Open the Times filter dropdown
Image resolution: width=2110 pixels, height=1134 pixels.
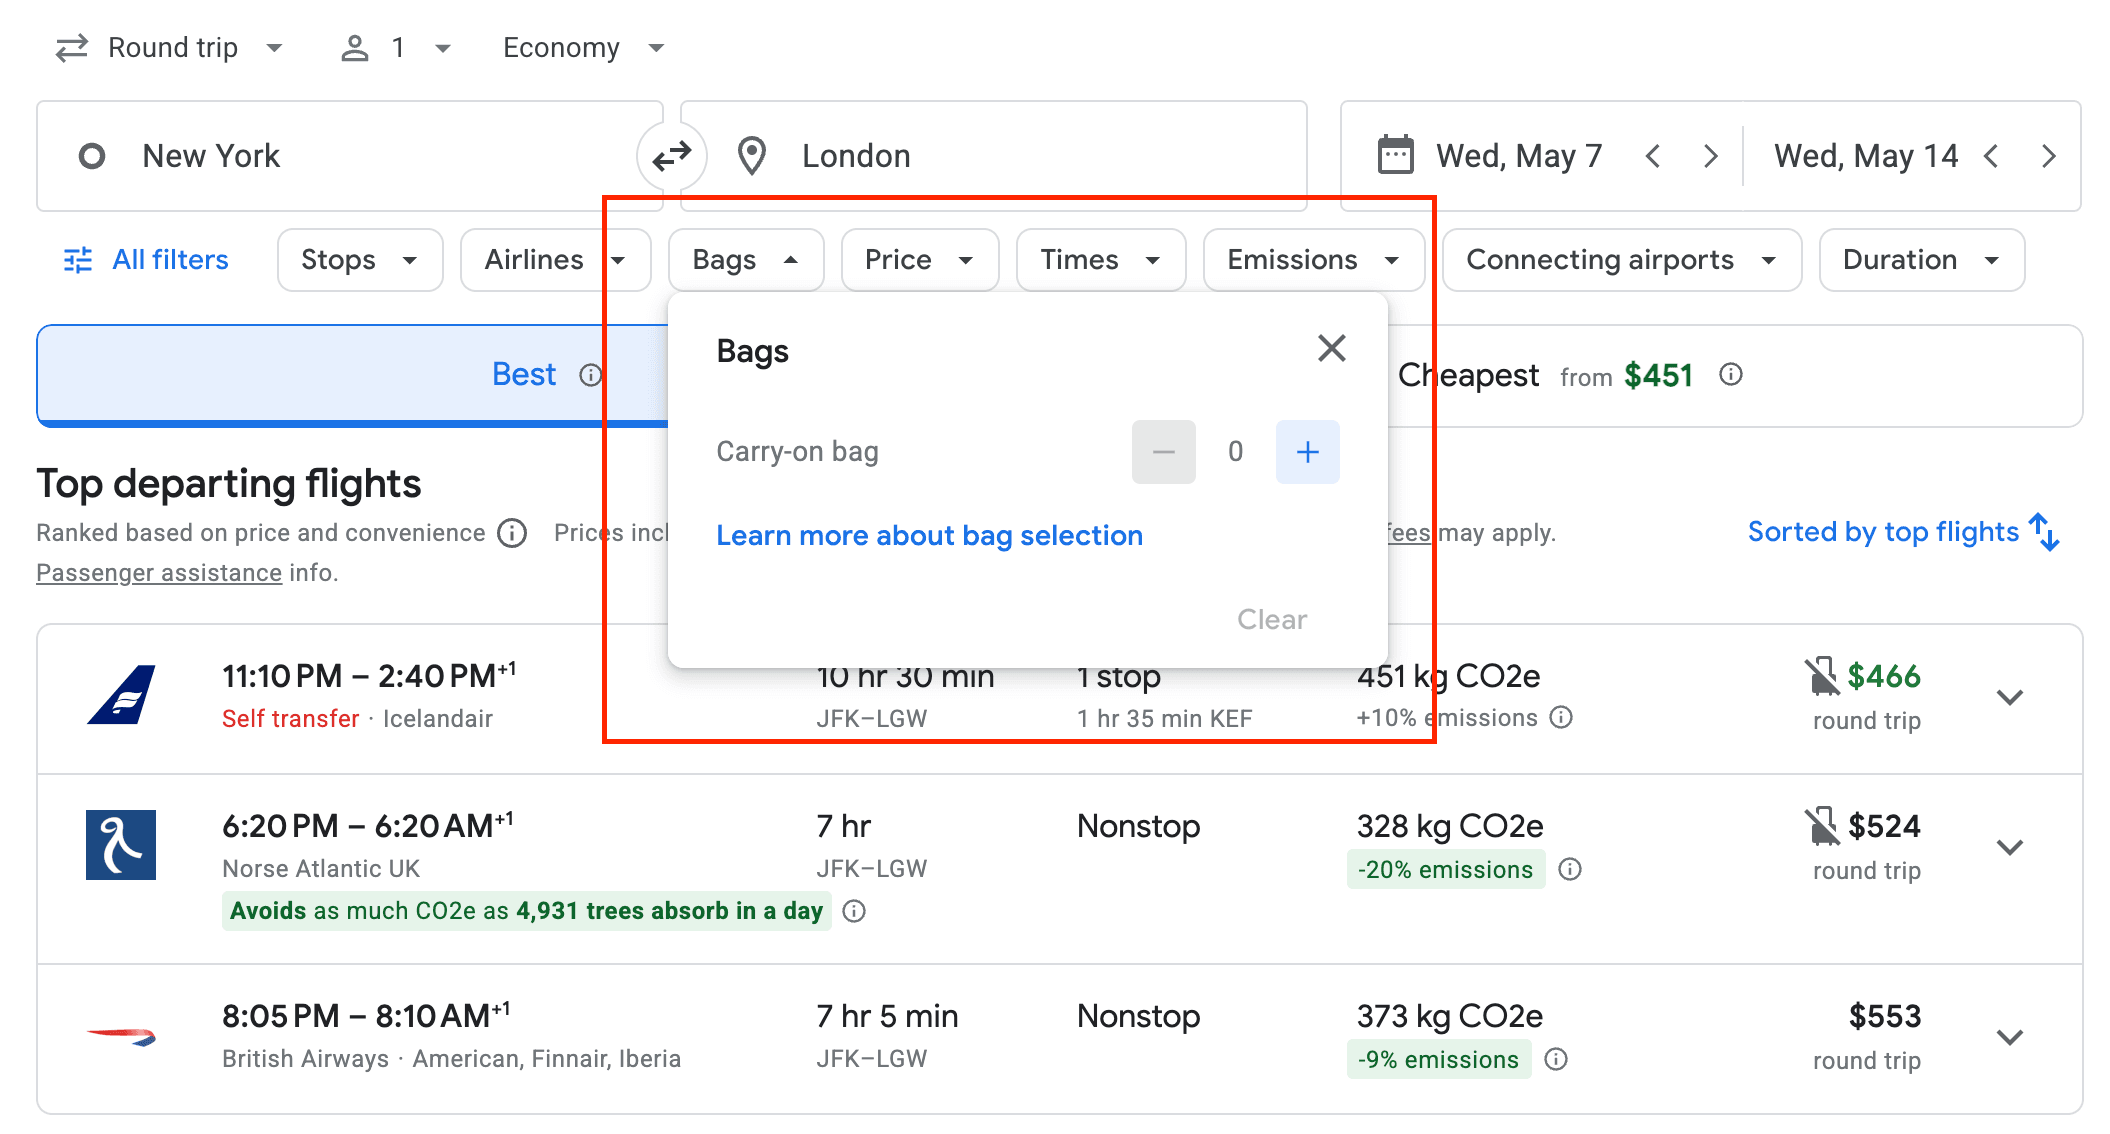tap(1101, 260)
